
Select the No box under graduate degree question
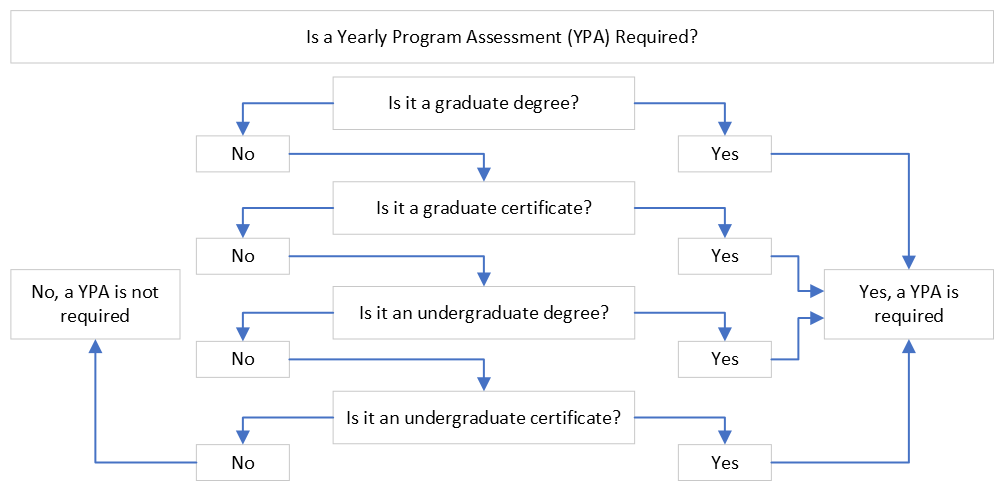point(243,155)
